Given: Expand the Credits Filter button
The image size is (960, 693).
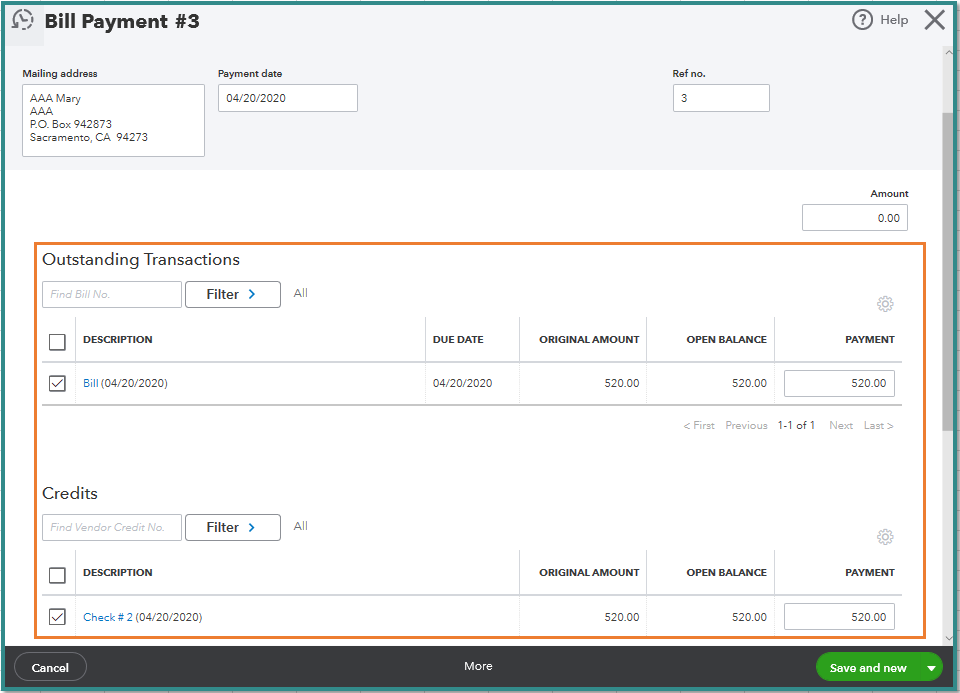Looking at the screenshot, I should (x=233, y=527).
